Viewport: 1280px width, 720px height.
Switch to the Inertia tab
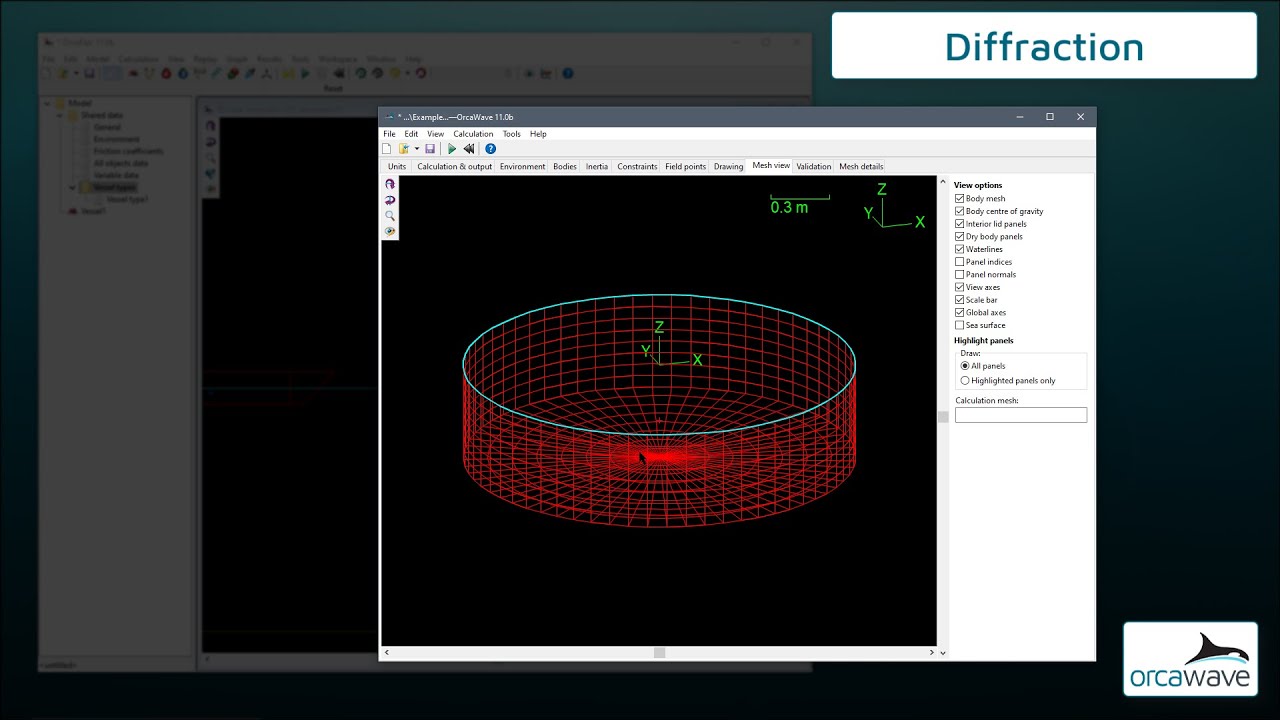pos(597,167)
